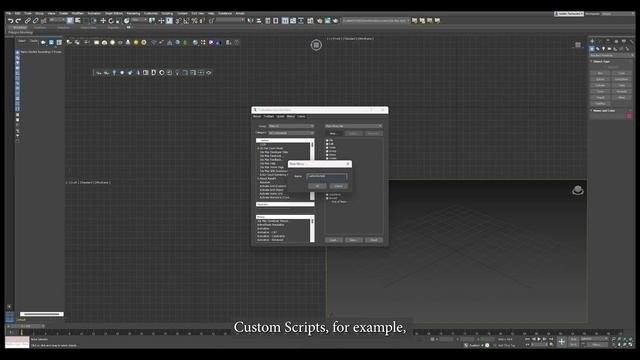Screen dimensions: 640x360
Task: Click the object color swatch
Action: tap(629, 116)
